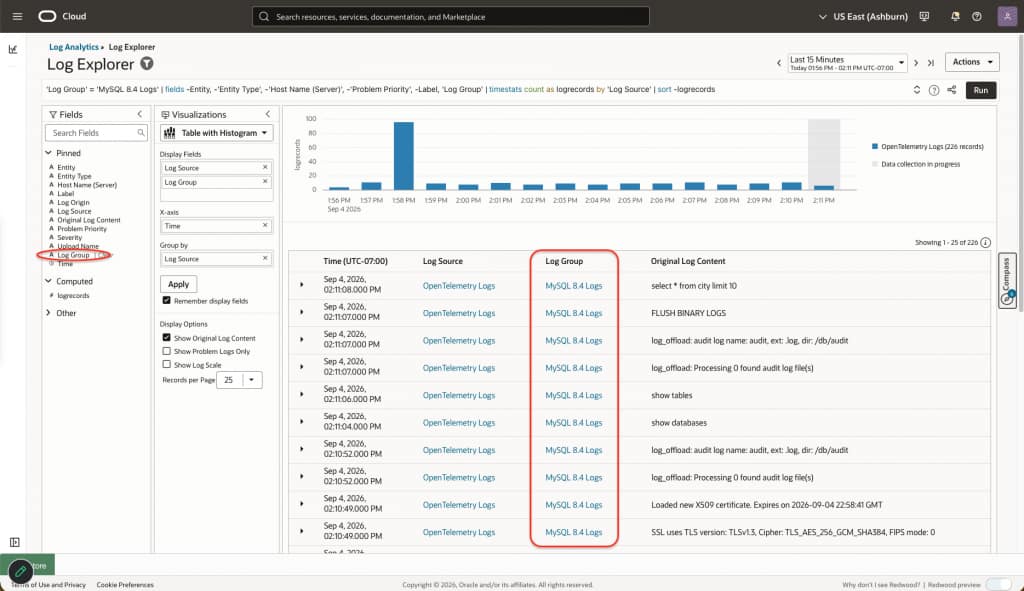Enable Show Problem Logs Only
Screen dimensions: 1024x591
click(167, 351)
